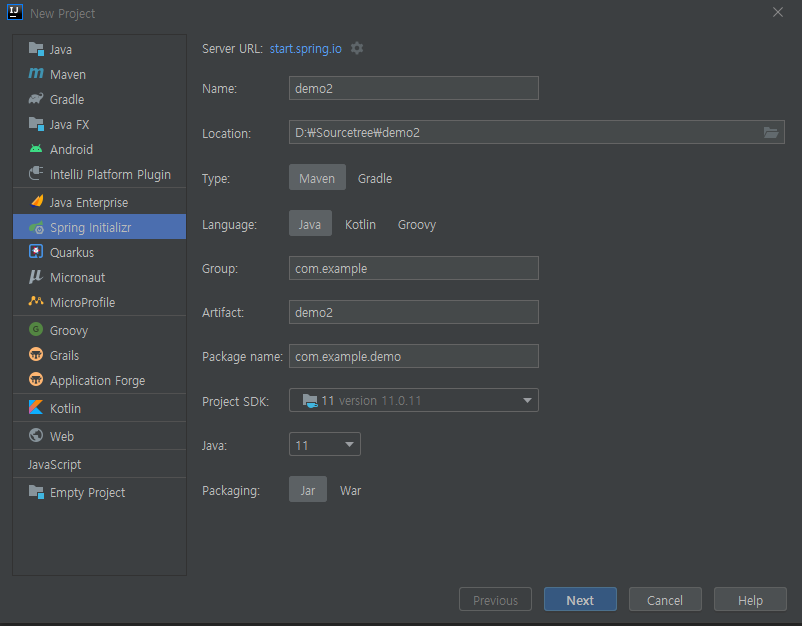
Task: Click the MicroProfile icon
Action: (36, 301)
